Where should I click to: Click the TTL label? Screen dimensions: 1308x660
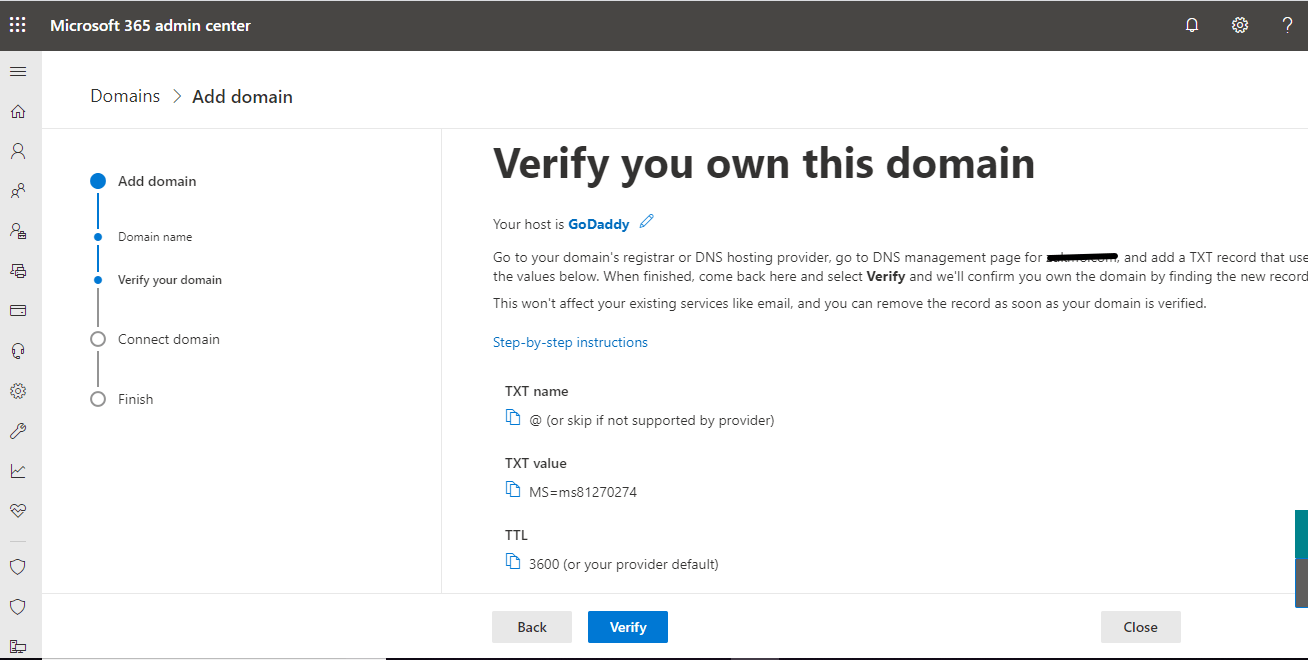[x=516, y=535]
